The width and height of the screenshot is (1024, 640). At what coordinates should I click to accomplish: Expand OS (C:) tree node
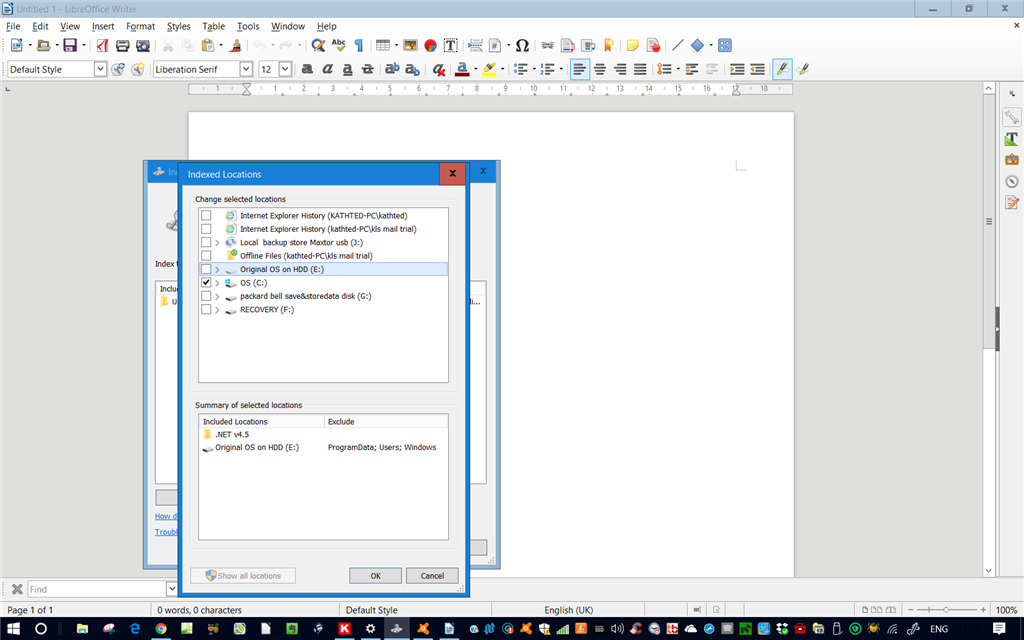pyautogui.click(x=217, y=283)
